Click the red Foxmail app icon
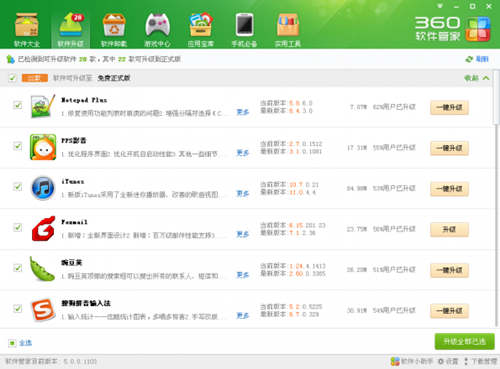 click(x=43, y=229)
